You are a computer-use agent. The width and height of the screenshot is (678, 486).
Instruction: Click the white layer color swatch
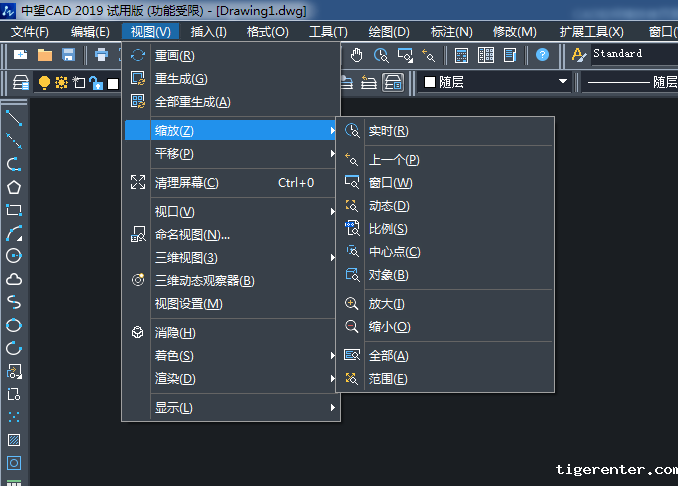pos(113,82)
